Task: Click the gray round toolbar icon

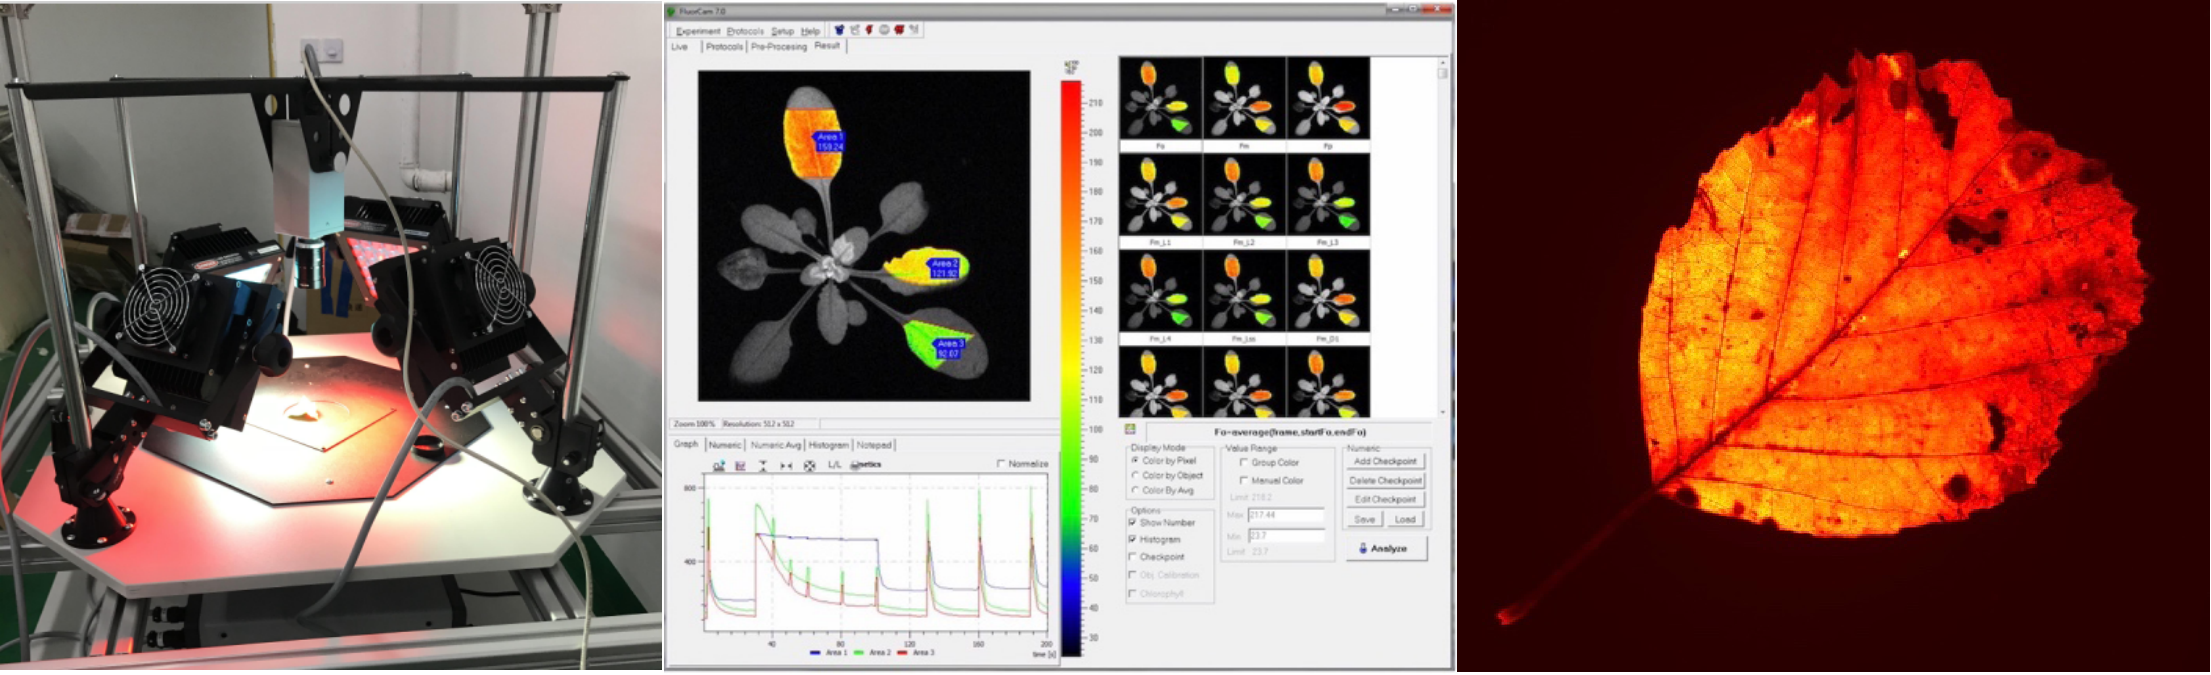Action: (x=884, y=30)
